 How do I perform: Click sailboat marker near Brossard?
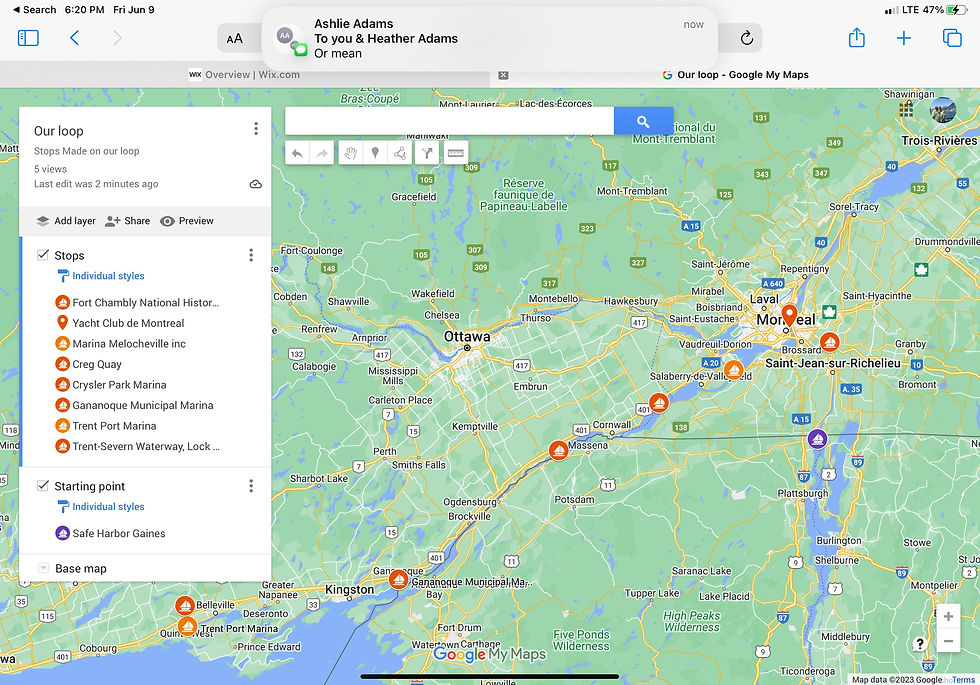(x=829, y=342)
